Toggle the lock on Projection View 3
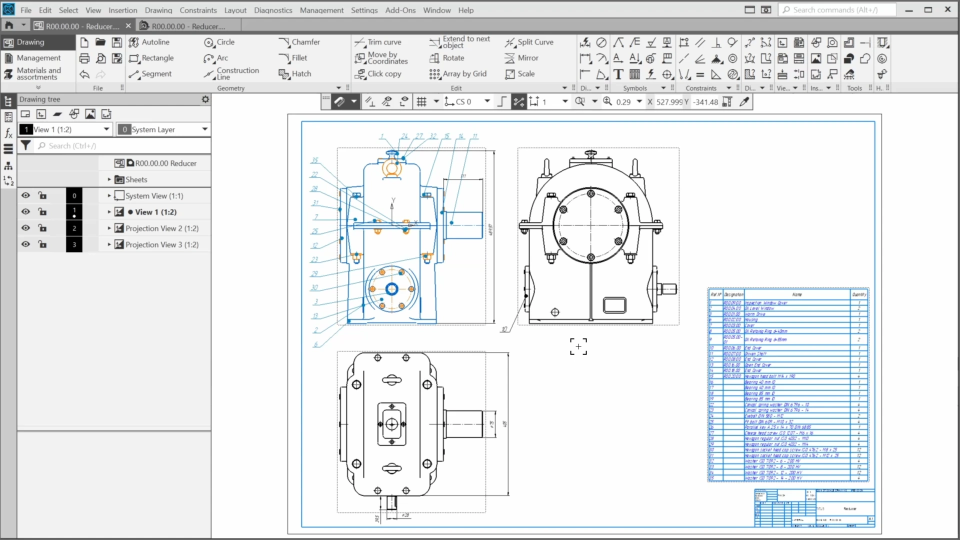The height and width of the screenshot is (540, 960). (x=43, y=244)
